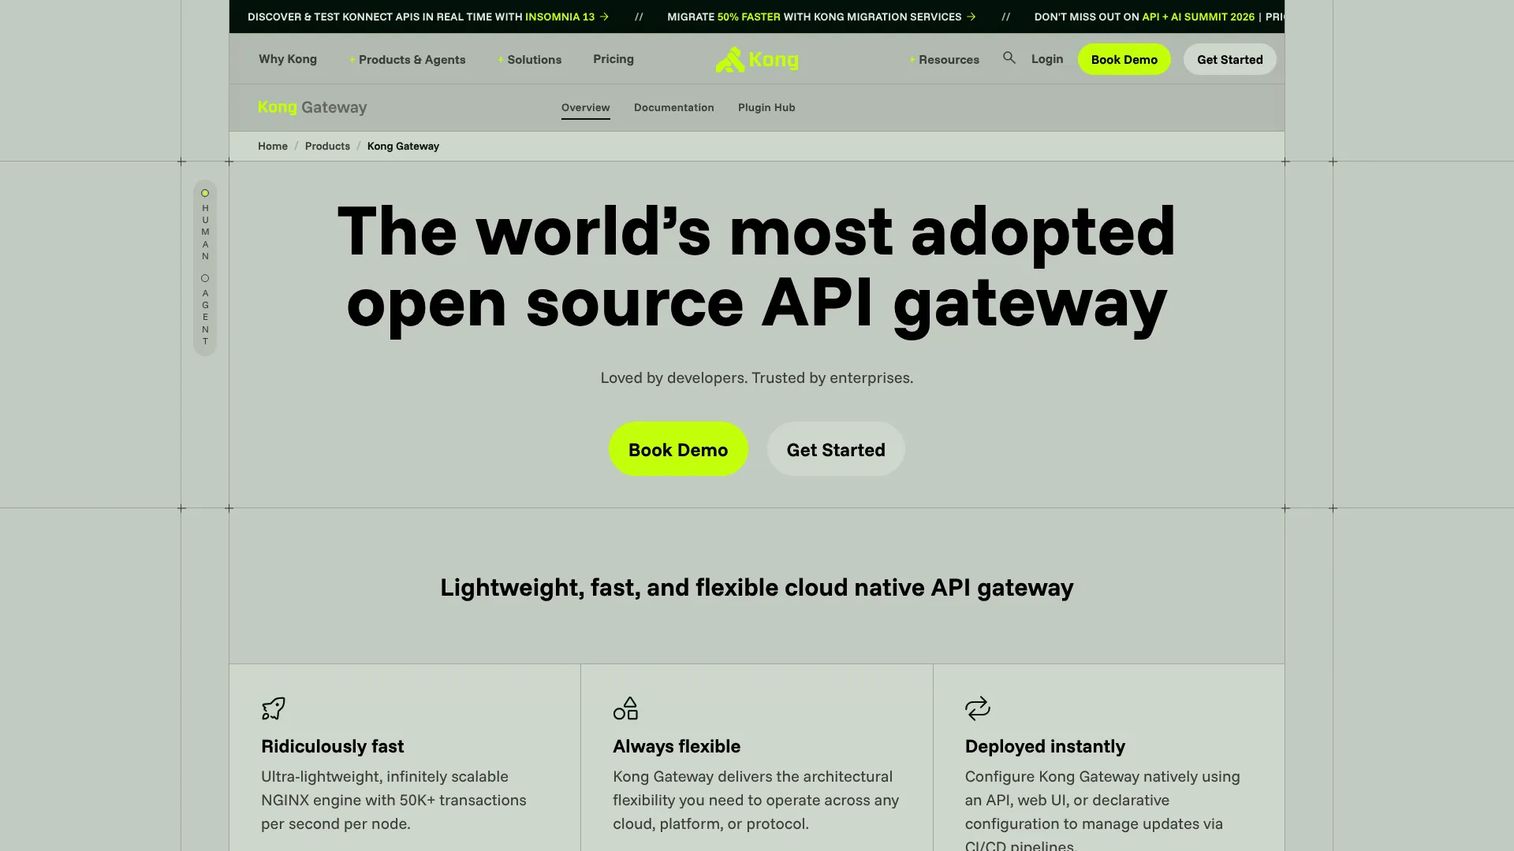Click the architectural flexibility description paragraph
Screen dimensions: 1514x851
point(756,800)
